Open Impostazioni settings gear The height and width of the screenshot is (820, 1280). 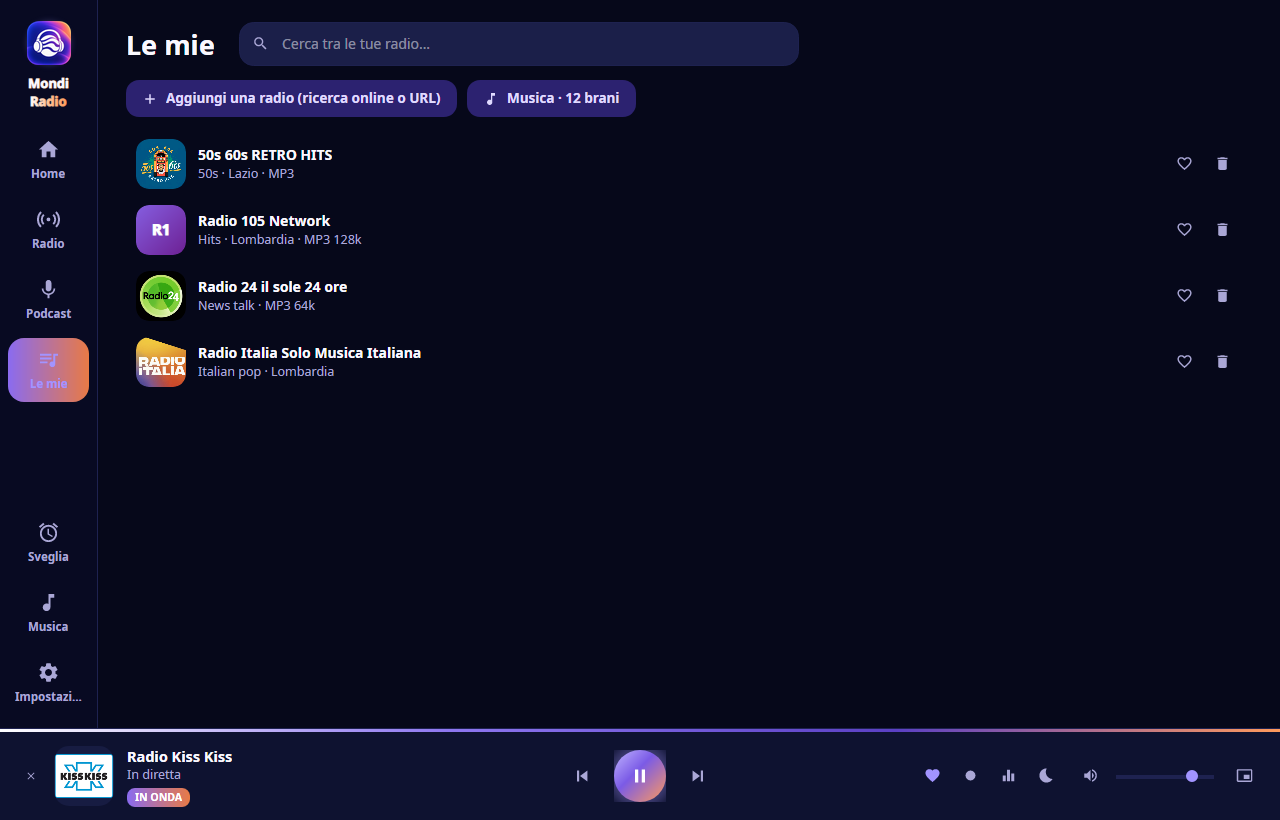[x=48, y=683]
